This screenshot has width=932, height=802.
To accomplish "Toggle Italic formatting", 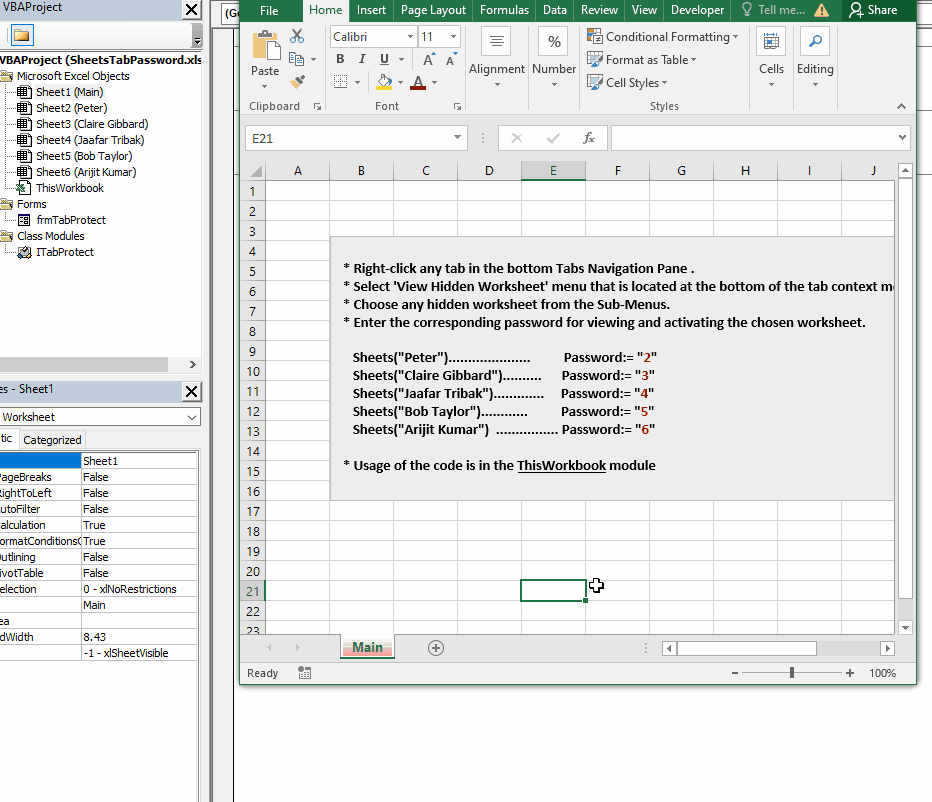I will (x=361, y=60).
